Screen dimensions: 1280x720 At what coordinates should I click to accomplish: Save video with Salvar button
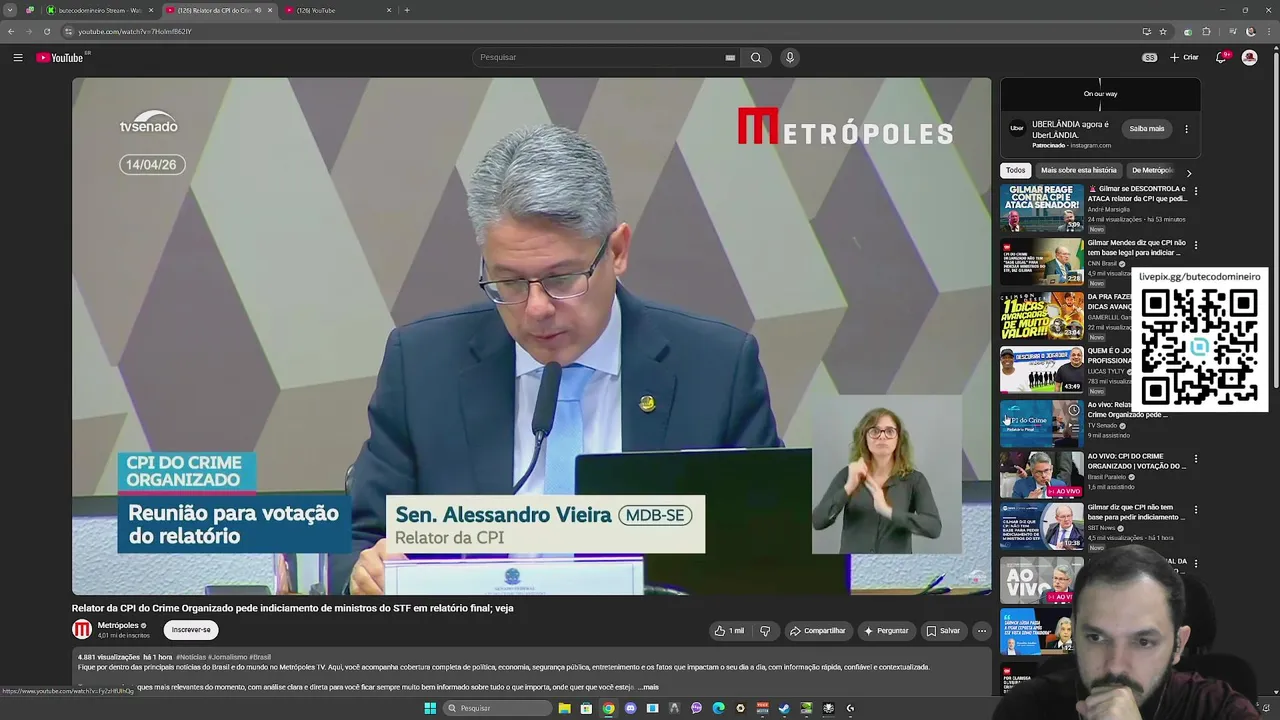tap(943, 631)
